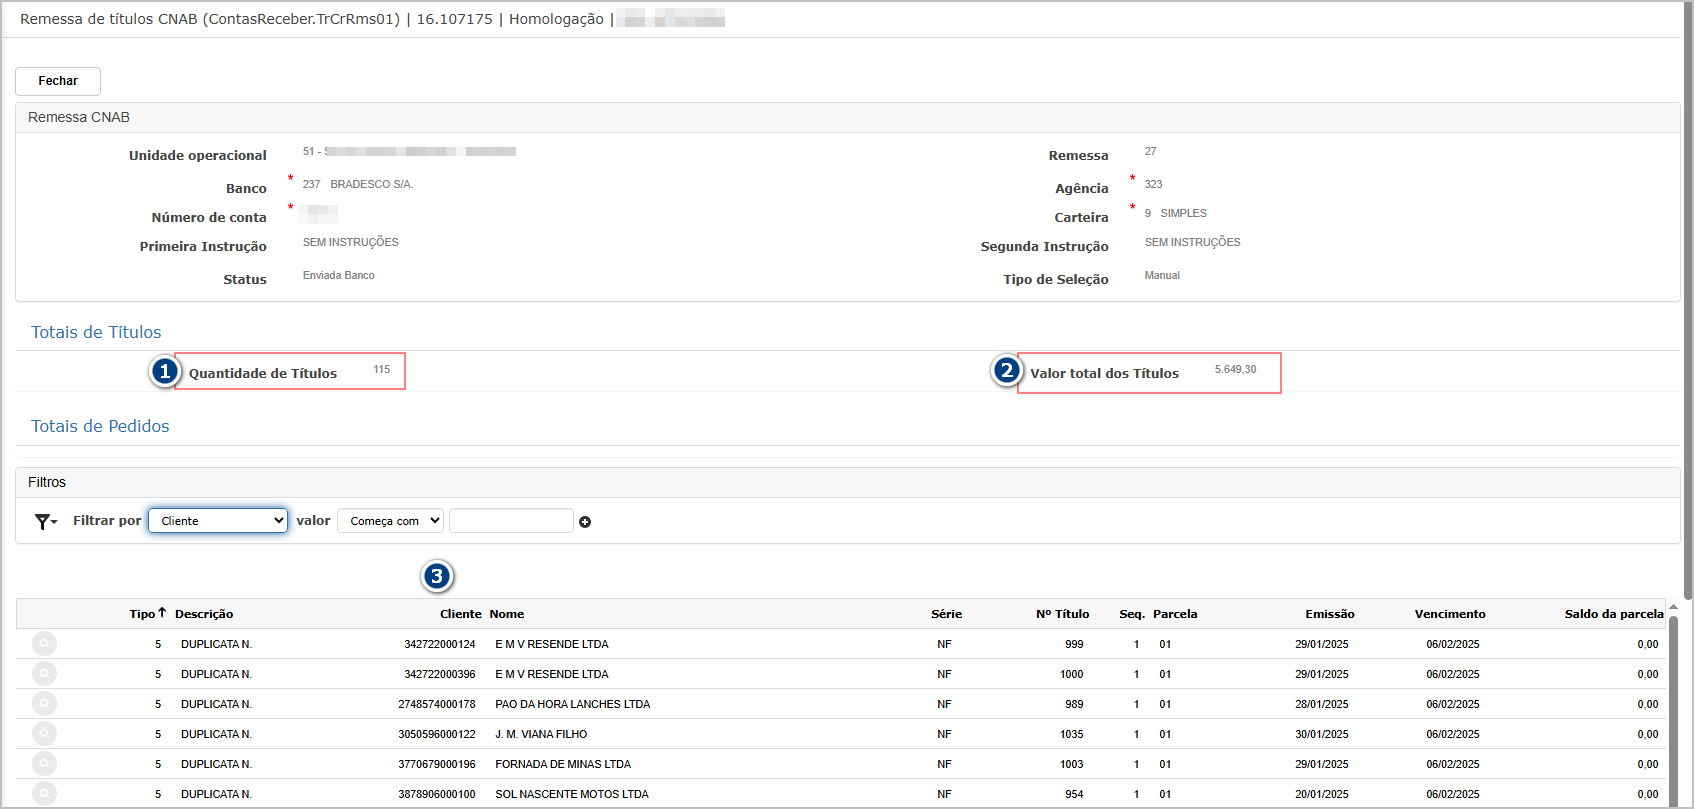Click the Nome column header

point(506,614)
